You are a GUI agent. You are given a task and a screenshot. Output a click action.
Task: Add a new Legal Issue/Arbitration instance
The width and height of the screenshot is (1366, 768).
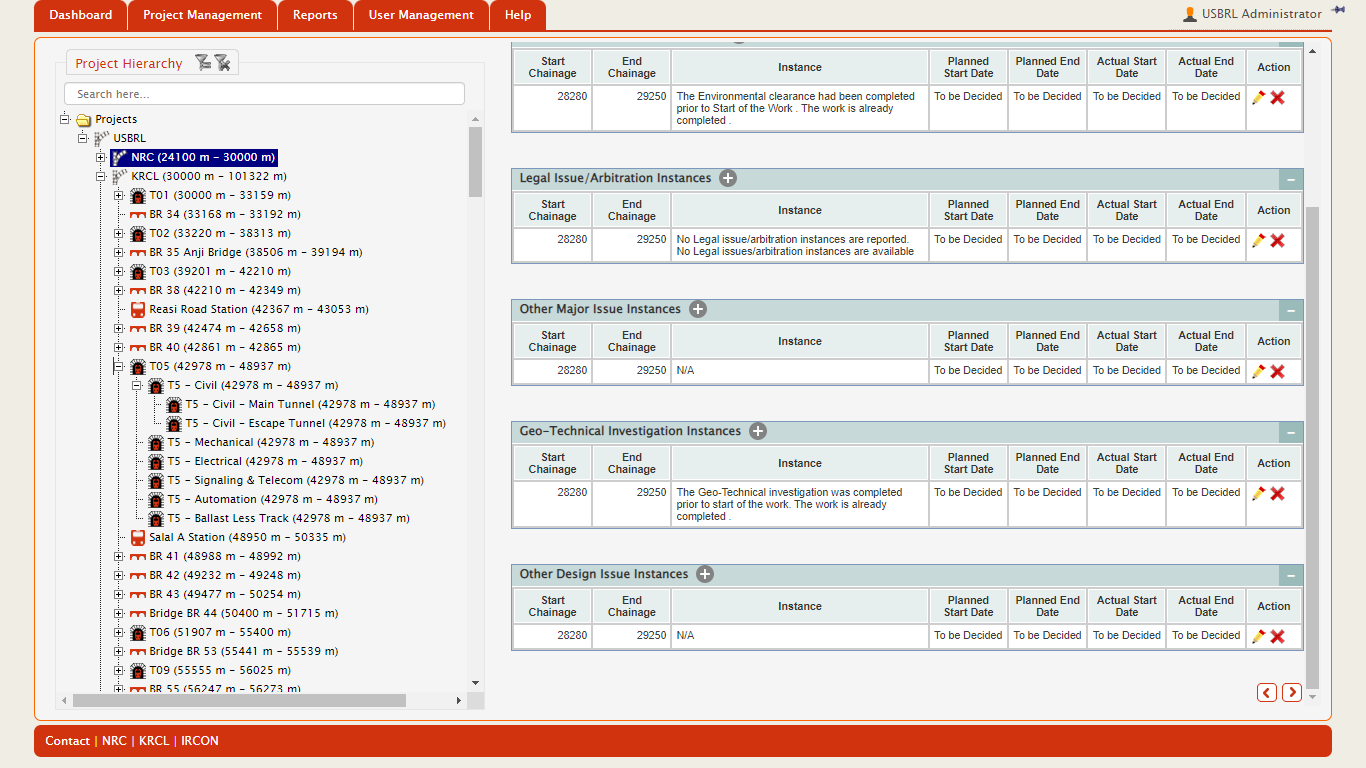(x=728, y=178)
